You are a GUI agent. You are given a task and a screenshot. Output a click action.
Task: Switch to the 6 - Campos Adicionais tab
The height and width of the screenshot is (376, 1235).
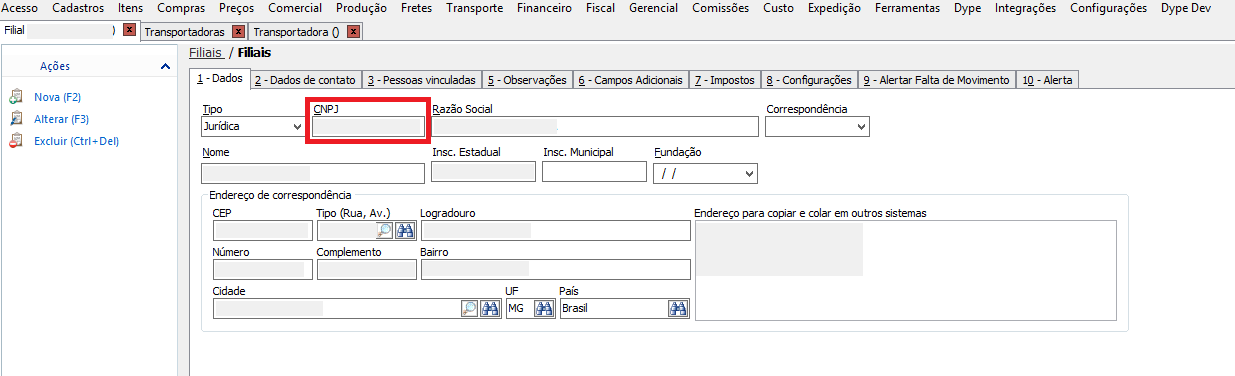click(630, 80)
